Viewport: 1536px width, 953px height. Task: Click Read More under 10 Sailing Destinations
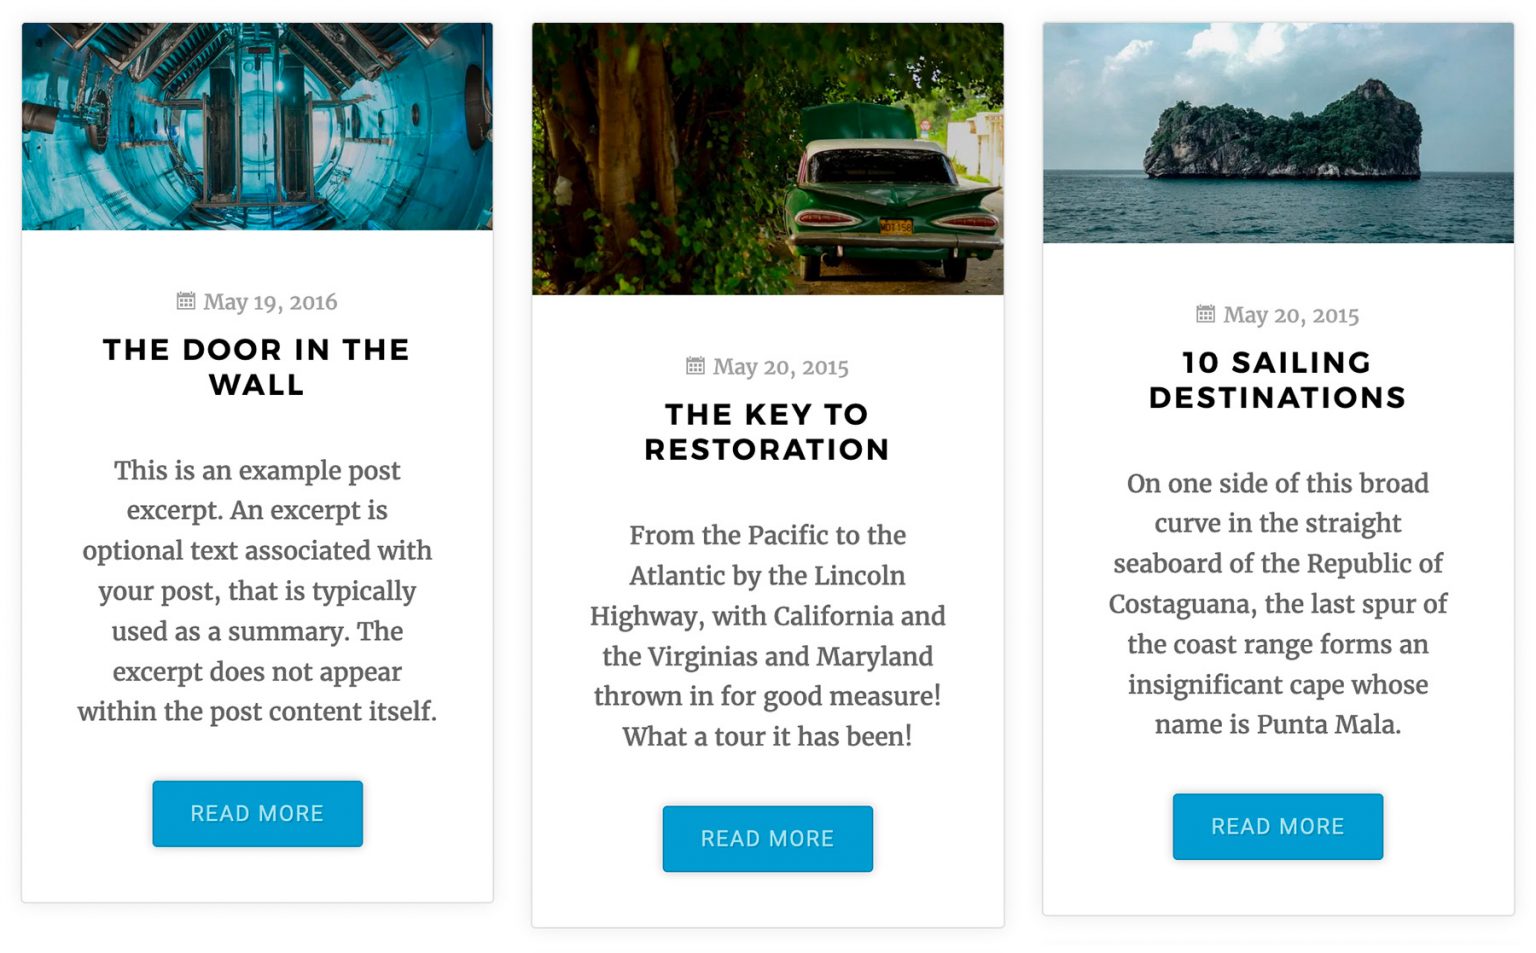tap(1278, 827)
